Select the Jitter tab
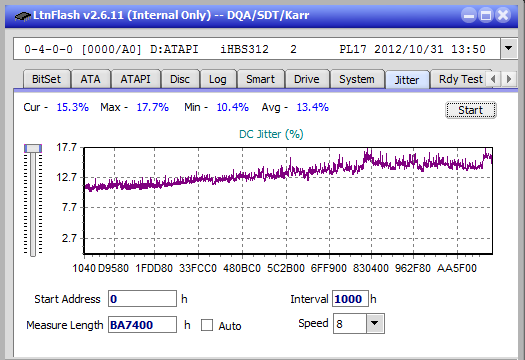 coord(407,80)
